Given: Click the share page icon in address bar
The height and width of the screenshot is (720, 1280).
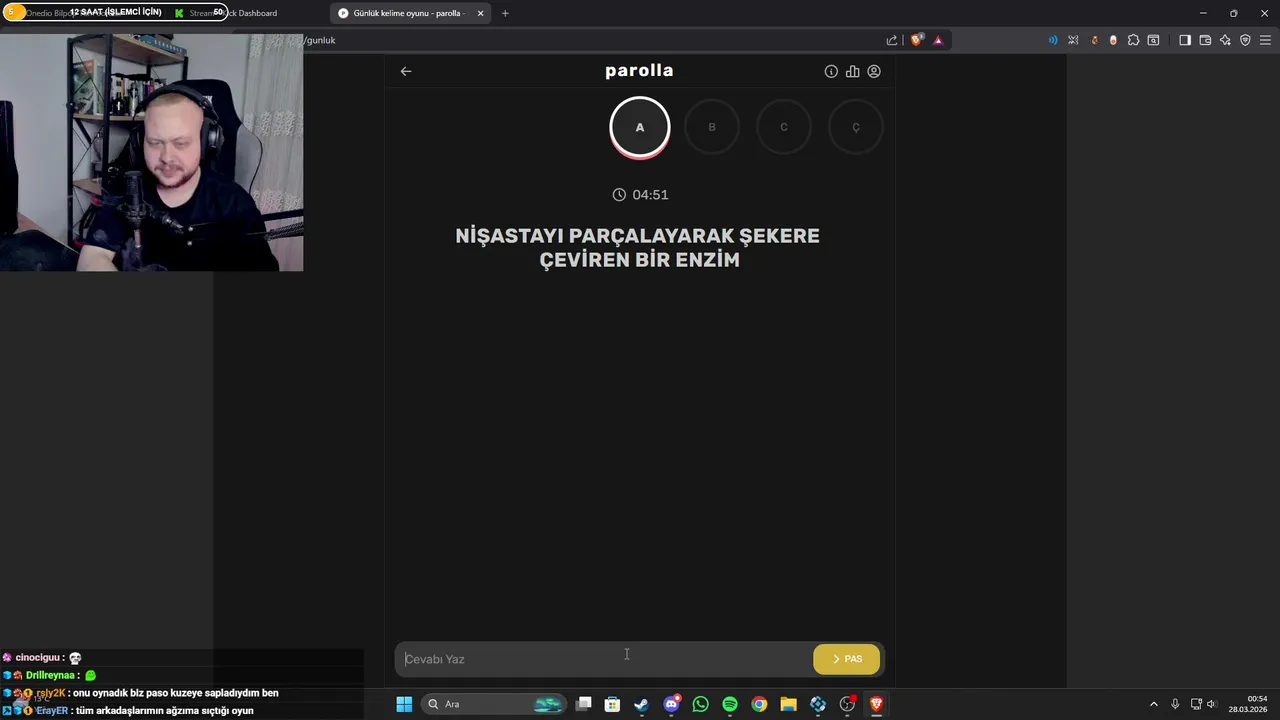Looking at the screenshot, I should pyautogui.click(x=892, y=40).
